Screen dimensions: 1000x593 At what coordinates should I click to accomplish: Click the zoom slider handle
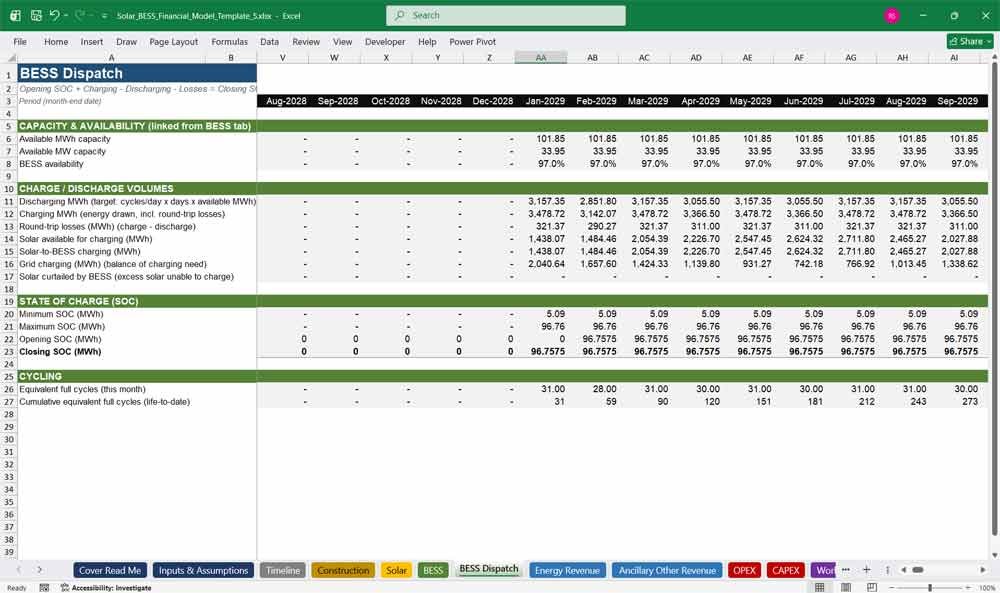tap(930, 587)
